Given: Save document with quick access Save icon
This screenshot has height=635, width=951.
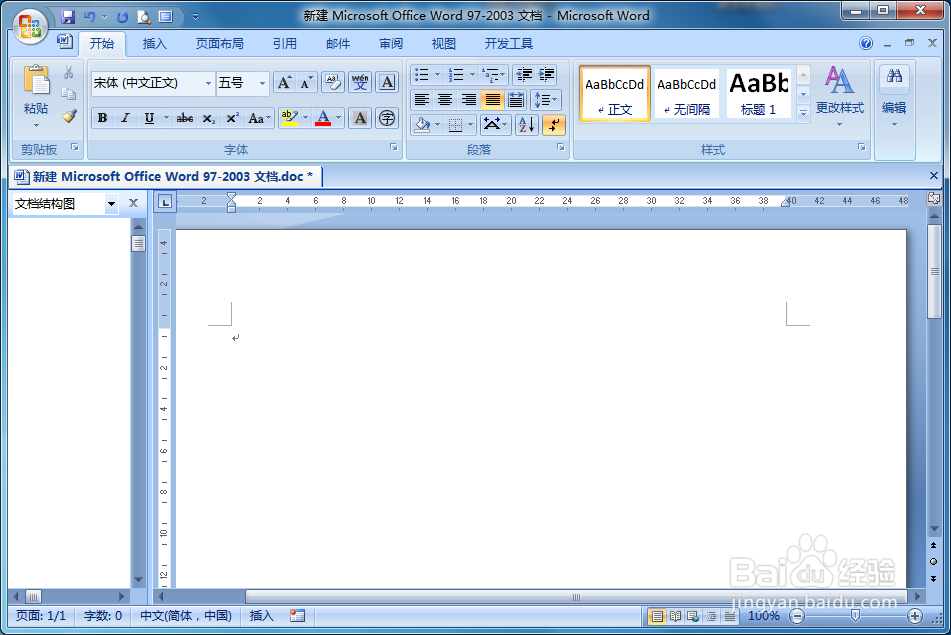Looking at the screenshot, I should coord(68,16).
